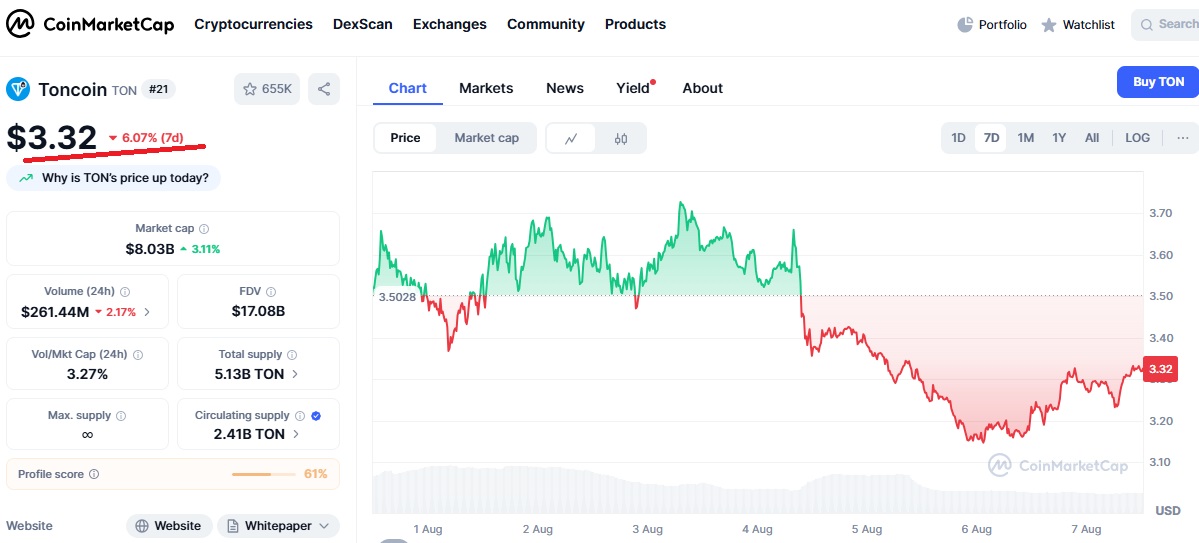
Task: Click Max. supply info icon
Action: pyautogui.click(x=121, y=416)
